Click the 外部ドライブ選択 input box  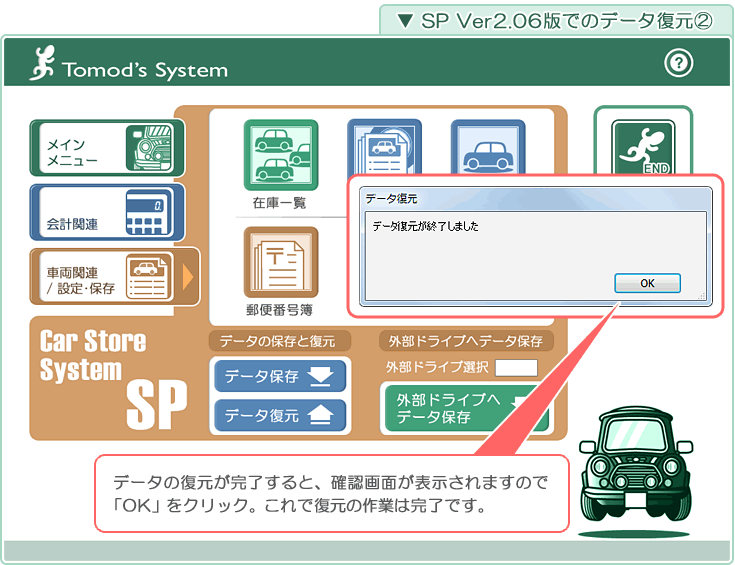click(x=516, y=368)
